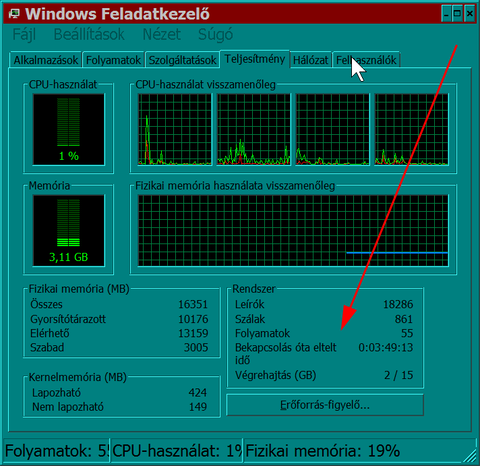This screenshot has height=466, width=480.
Task: Close the Feladatkezelő window
Action: click(x=469, y=14)
